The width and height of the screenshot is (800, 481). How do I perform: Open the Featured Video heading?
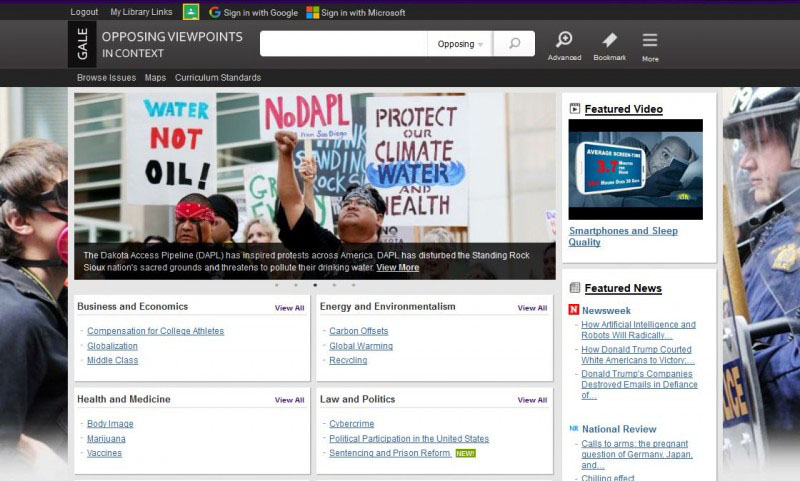point(623,109)
